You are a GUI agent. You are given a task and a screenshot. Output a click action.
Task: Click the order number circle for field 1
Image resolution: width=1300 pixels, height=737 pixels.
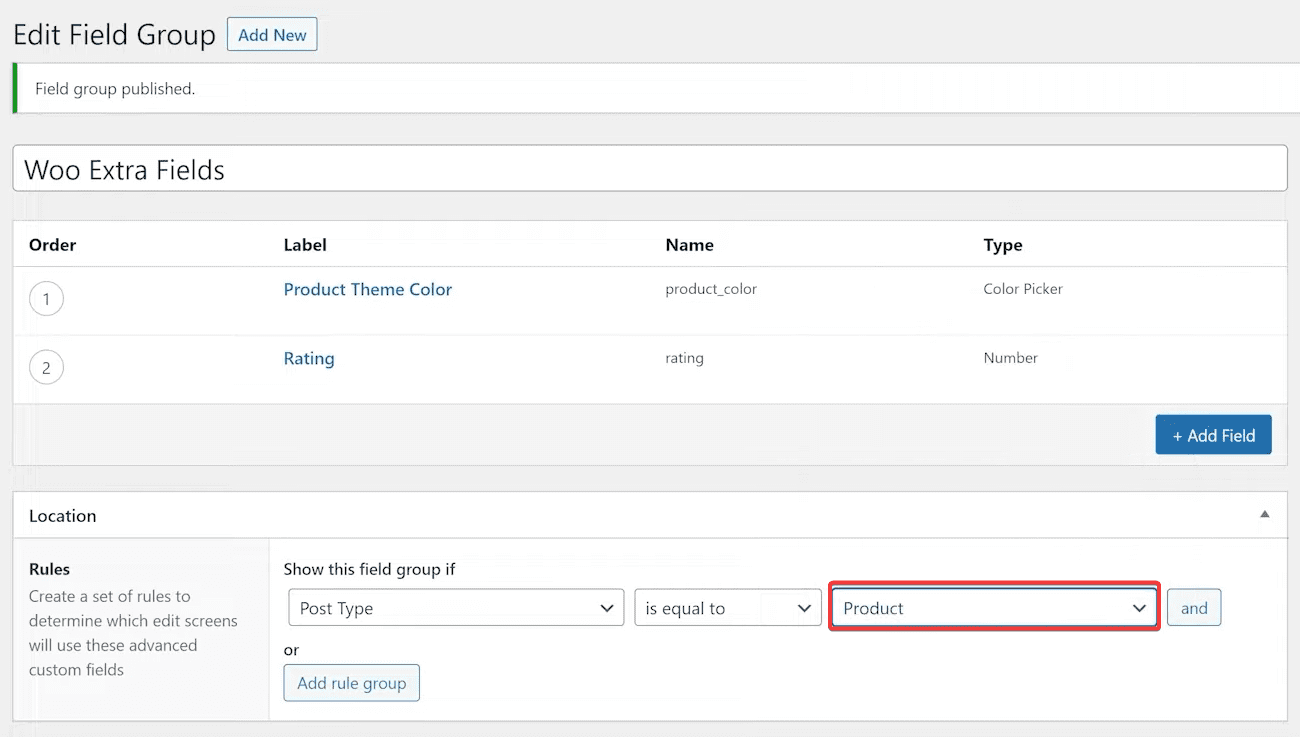point(46,298)
